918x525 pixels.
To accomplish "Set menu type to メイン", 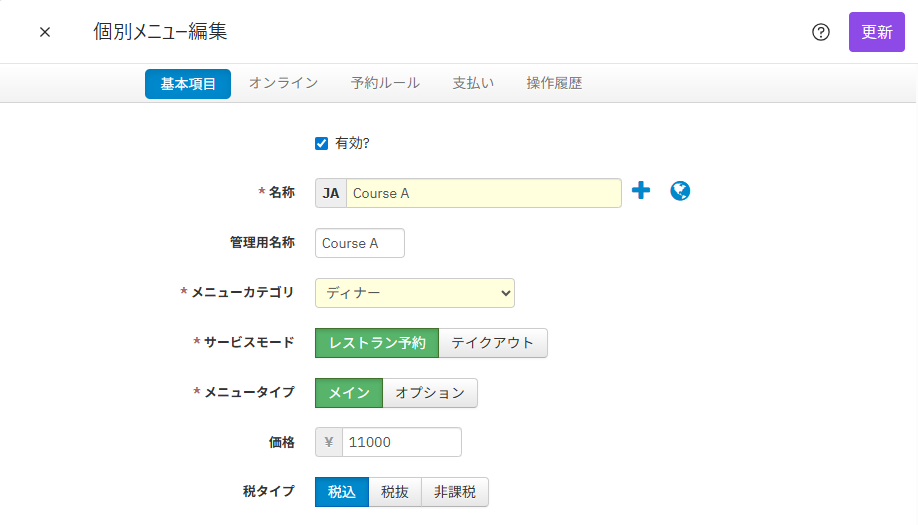I will (349, 393).
